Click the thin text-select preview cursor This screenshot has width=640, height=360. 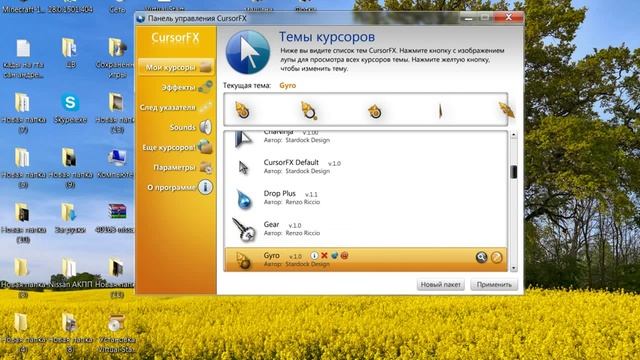click(440, 111)
